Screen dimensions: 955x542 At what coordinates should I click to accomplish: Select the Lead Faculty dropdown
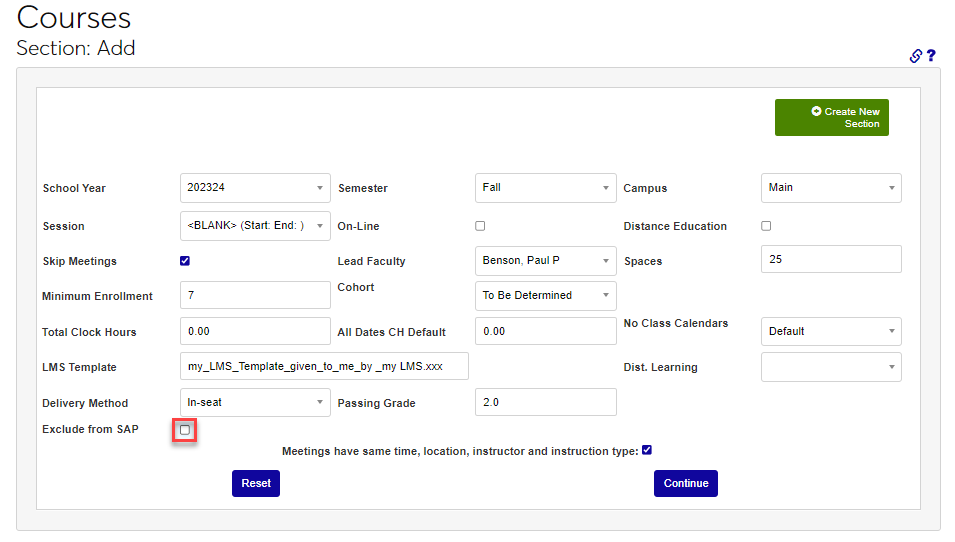click(x=545, y=261)
